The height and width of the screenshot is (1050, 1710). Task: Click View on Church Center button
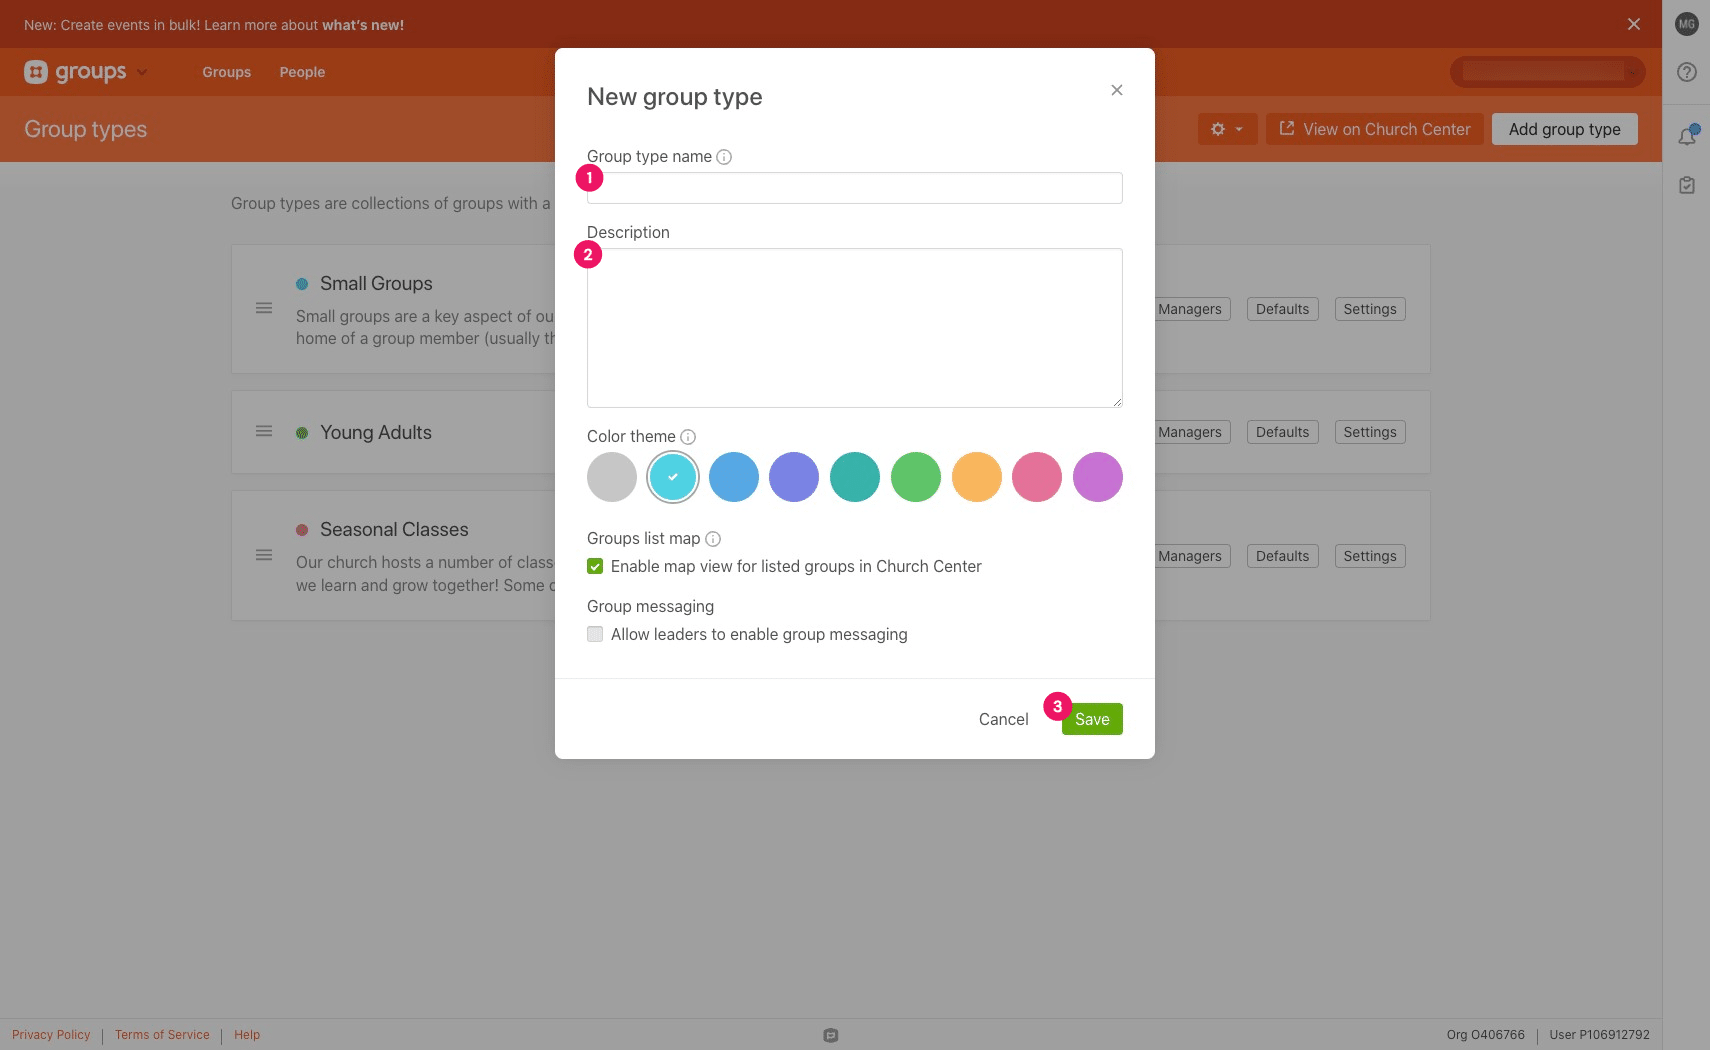(x=1374, y=129)
